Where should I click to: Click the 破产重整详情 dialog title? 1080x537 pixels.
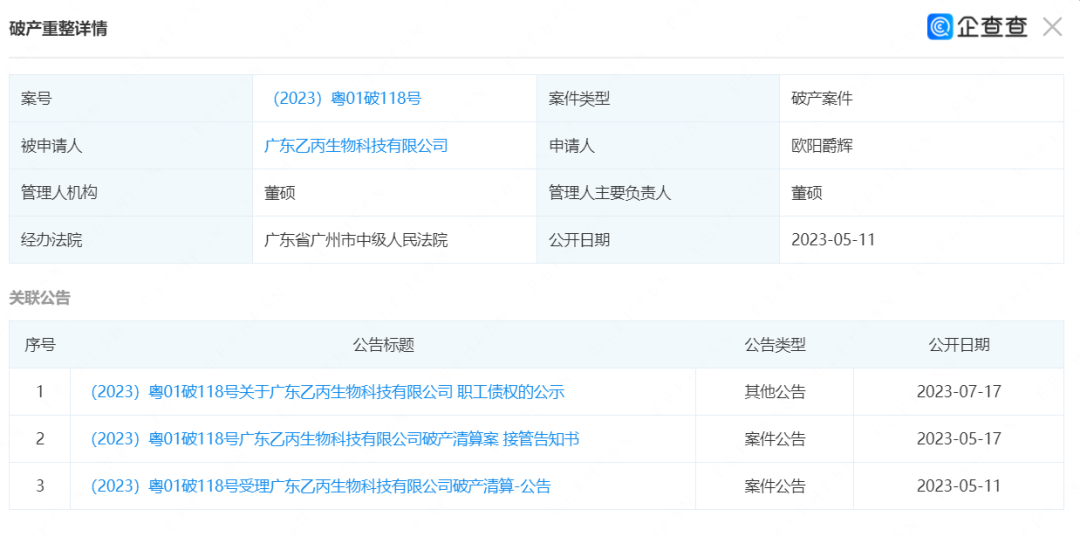click(58, 28)
